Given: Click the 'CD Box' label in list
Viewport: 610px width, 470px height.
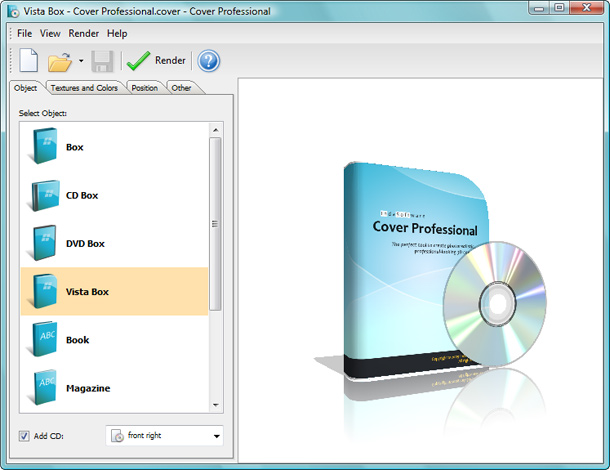Looking at the screenshot, I should point(82,195).
